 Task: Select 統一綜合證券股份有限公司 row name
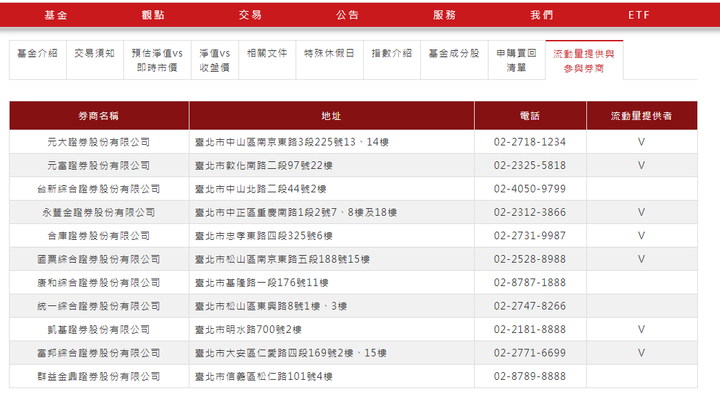[x=99, y=306]
